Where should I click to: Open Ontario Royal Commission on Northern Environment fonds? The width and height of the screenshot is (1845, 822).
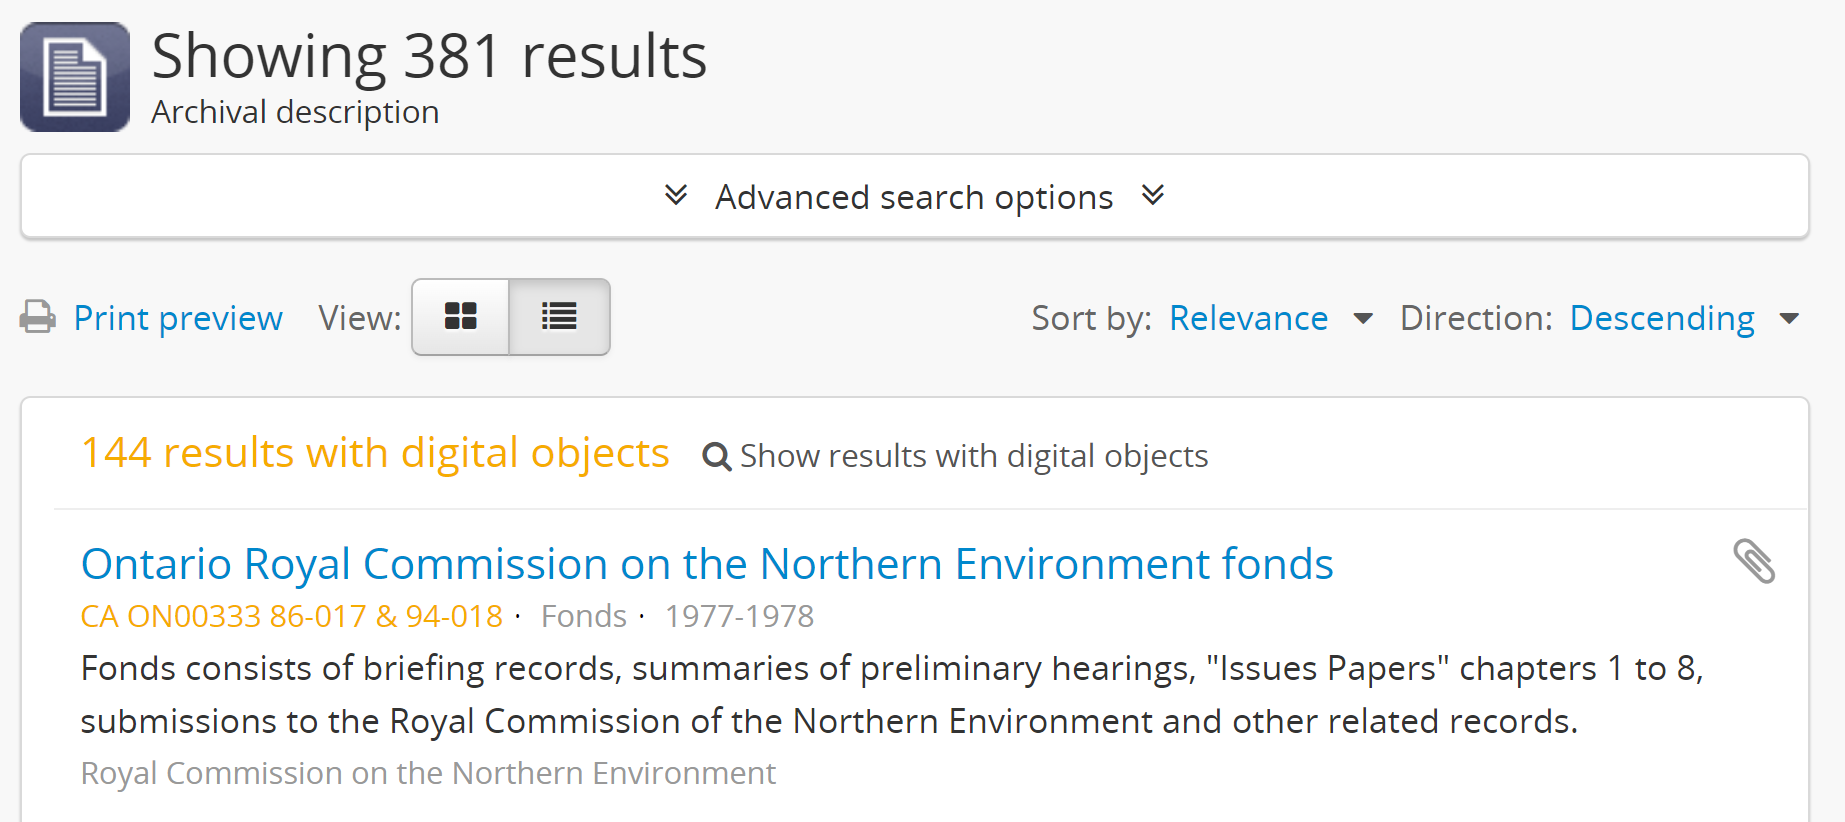[x=707, y=564]
